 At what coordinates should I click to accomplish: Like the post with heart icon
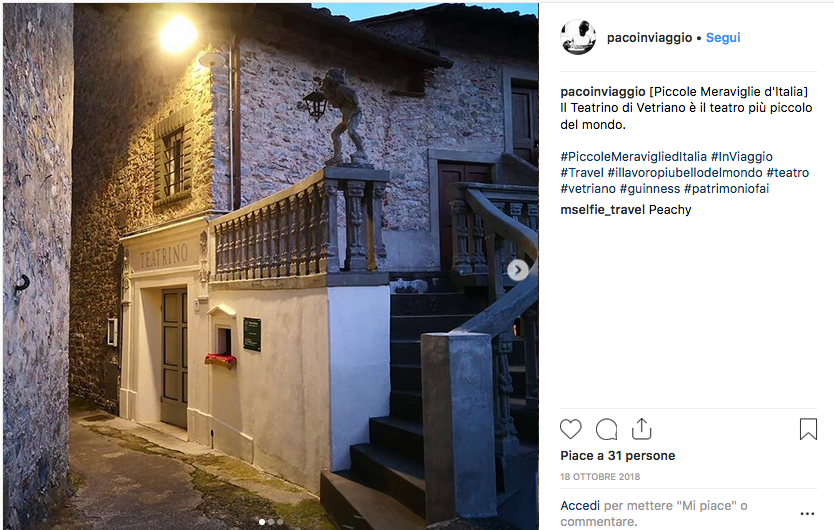pyautogui.click(x=570, y=429)
